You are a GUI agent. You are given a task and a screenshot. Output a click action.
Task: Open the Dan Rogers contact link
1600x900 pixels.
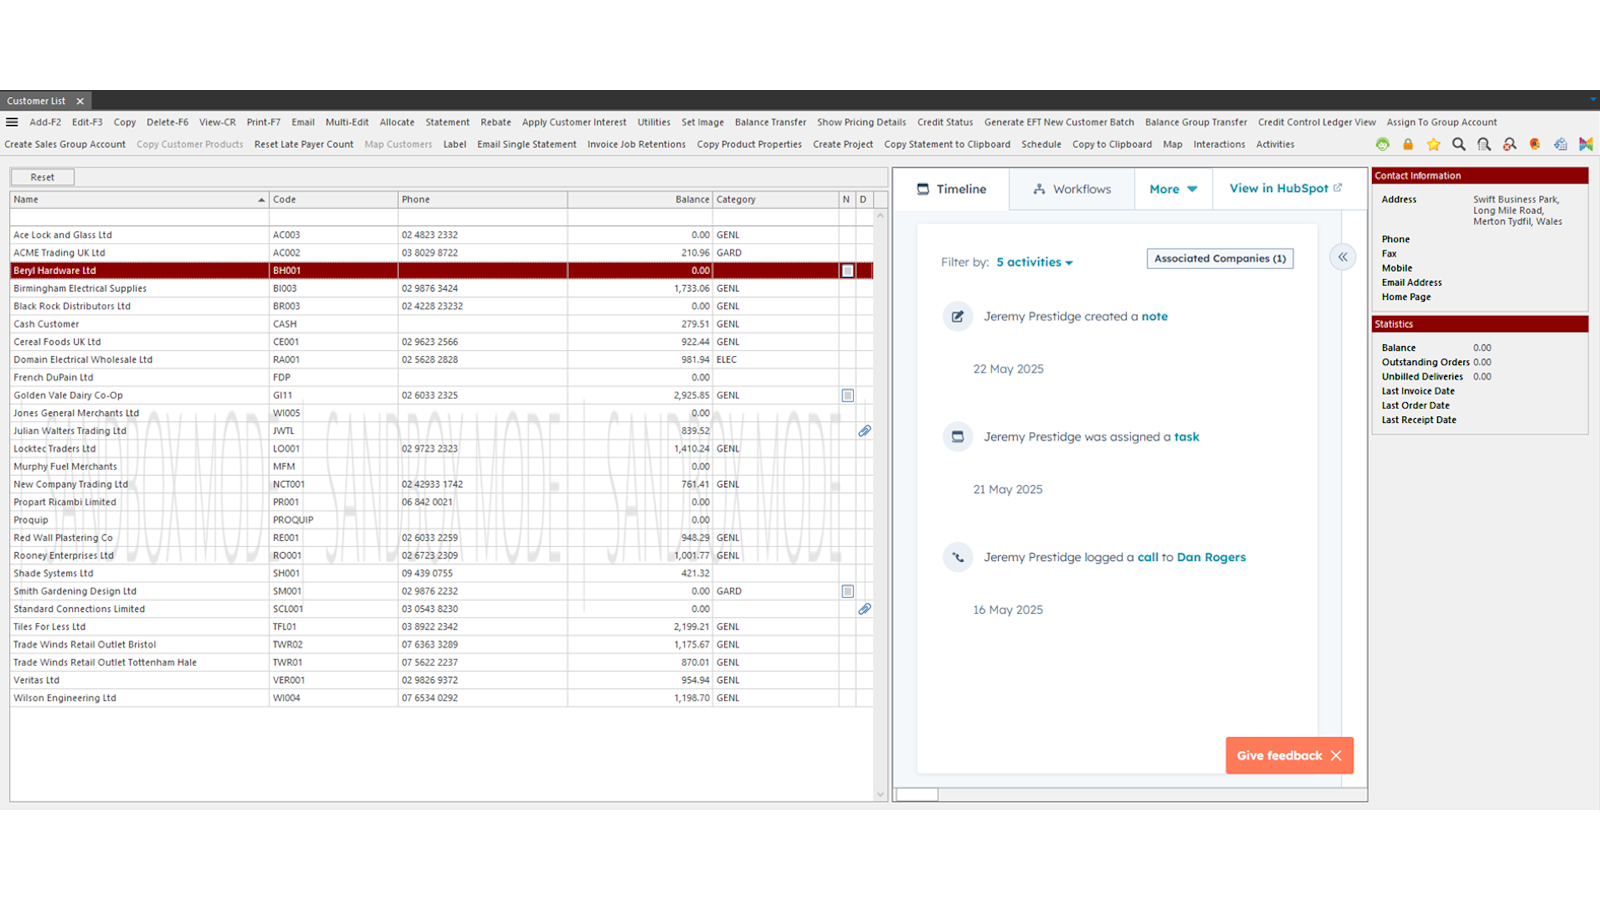pos(1211,557)
